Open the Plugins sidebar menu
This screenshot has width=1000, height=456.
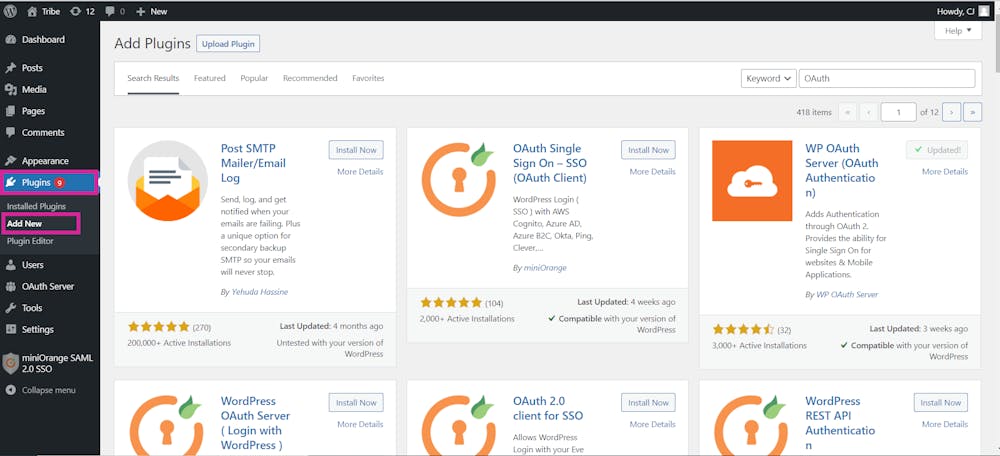(48, 182)
